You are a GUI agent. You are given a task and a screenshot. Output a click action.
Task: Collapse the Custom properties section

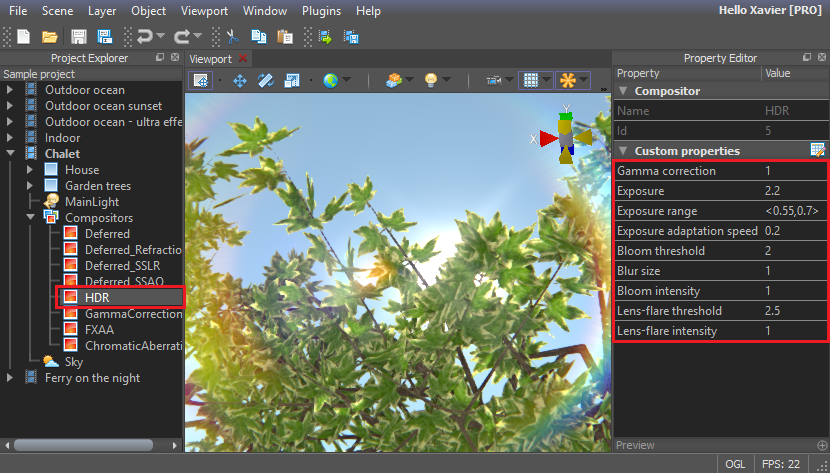(x=623, y=151)
